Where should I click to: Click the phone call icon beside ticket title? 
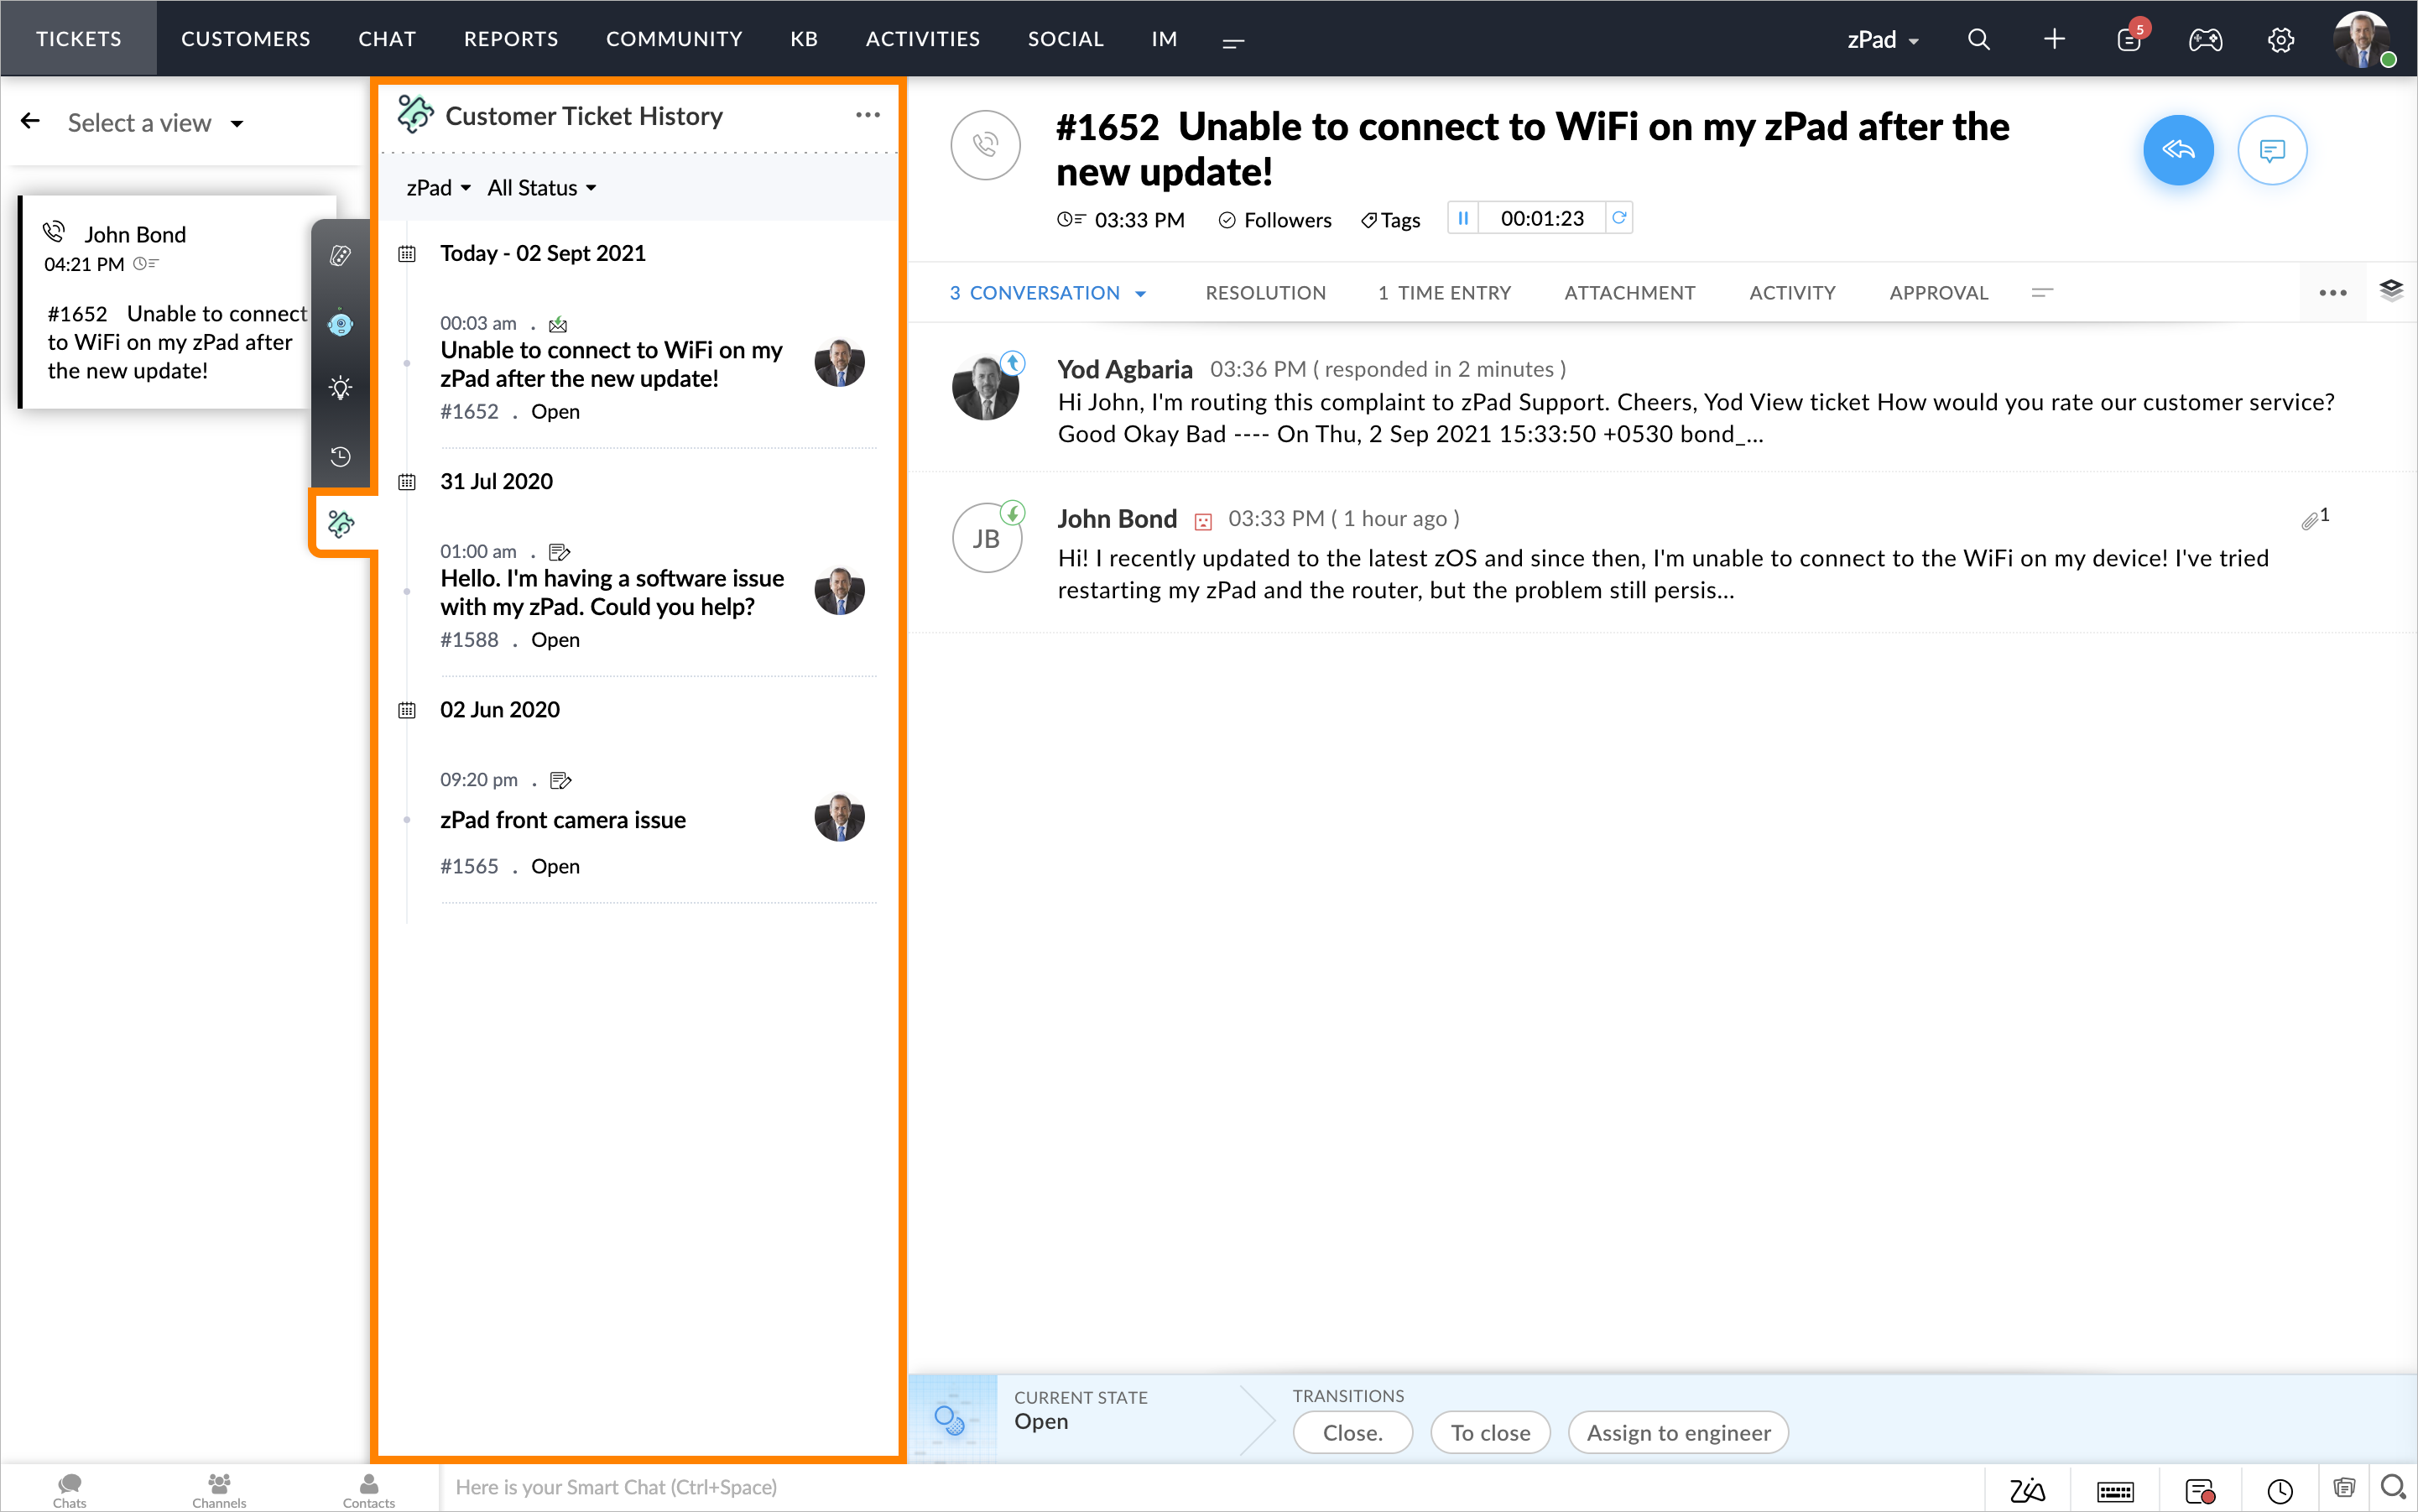pos(985,145)
